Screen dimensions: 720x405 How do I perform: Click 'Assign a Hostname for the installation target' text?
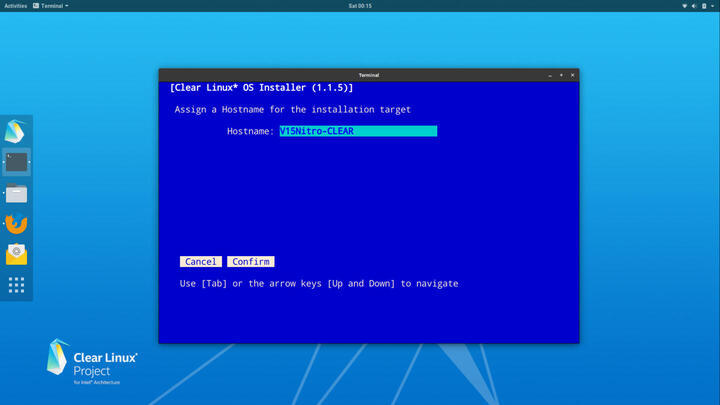(292, 109)
